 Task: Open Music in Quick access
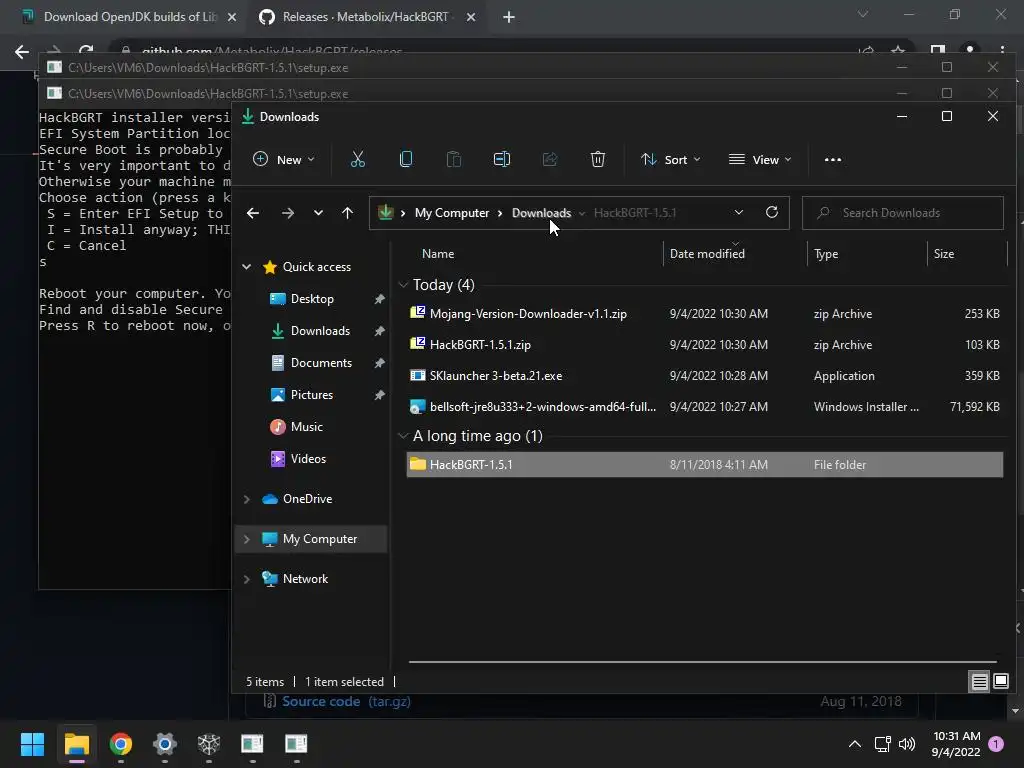306,426
